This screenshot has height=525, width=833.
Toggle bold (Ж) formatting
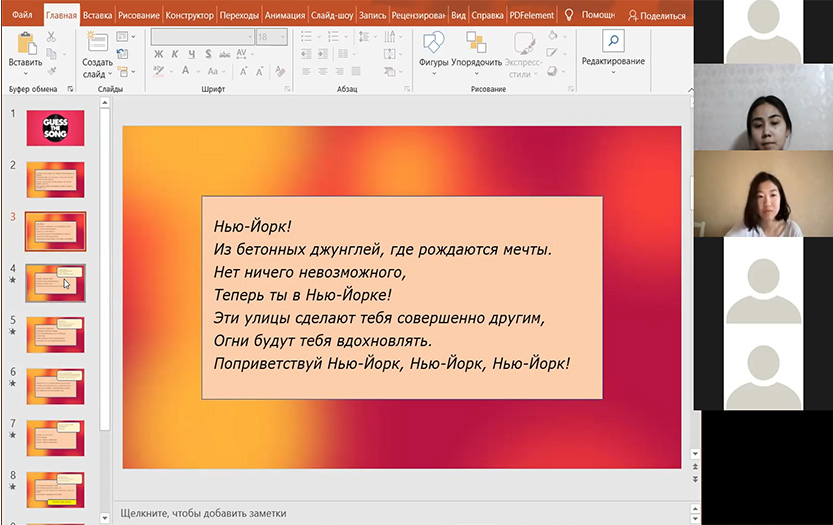tap(158, 54)
